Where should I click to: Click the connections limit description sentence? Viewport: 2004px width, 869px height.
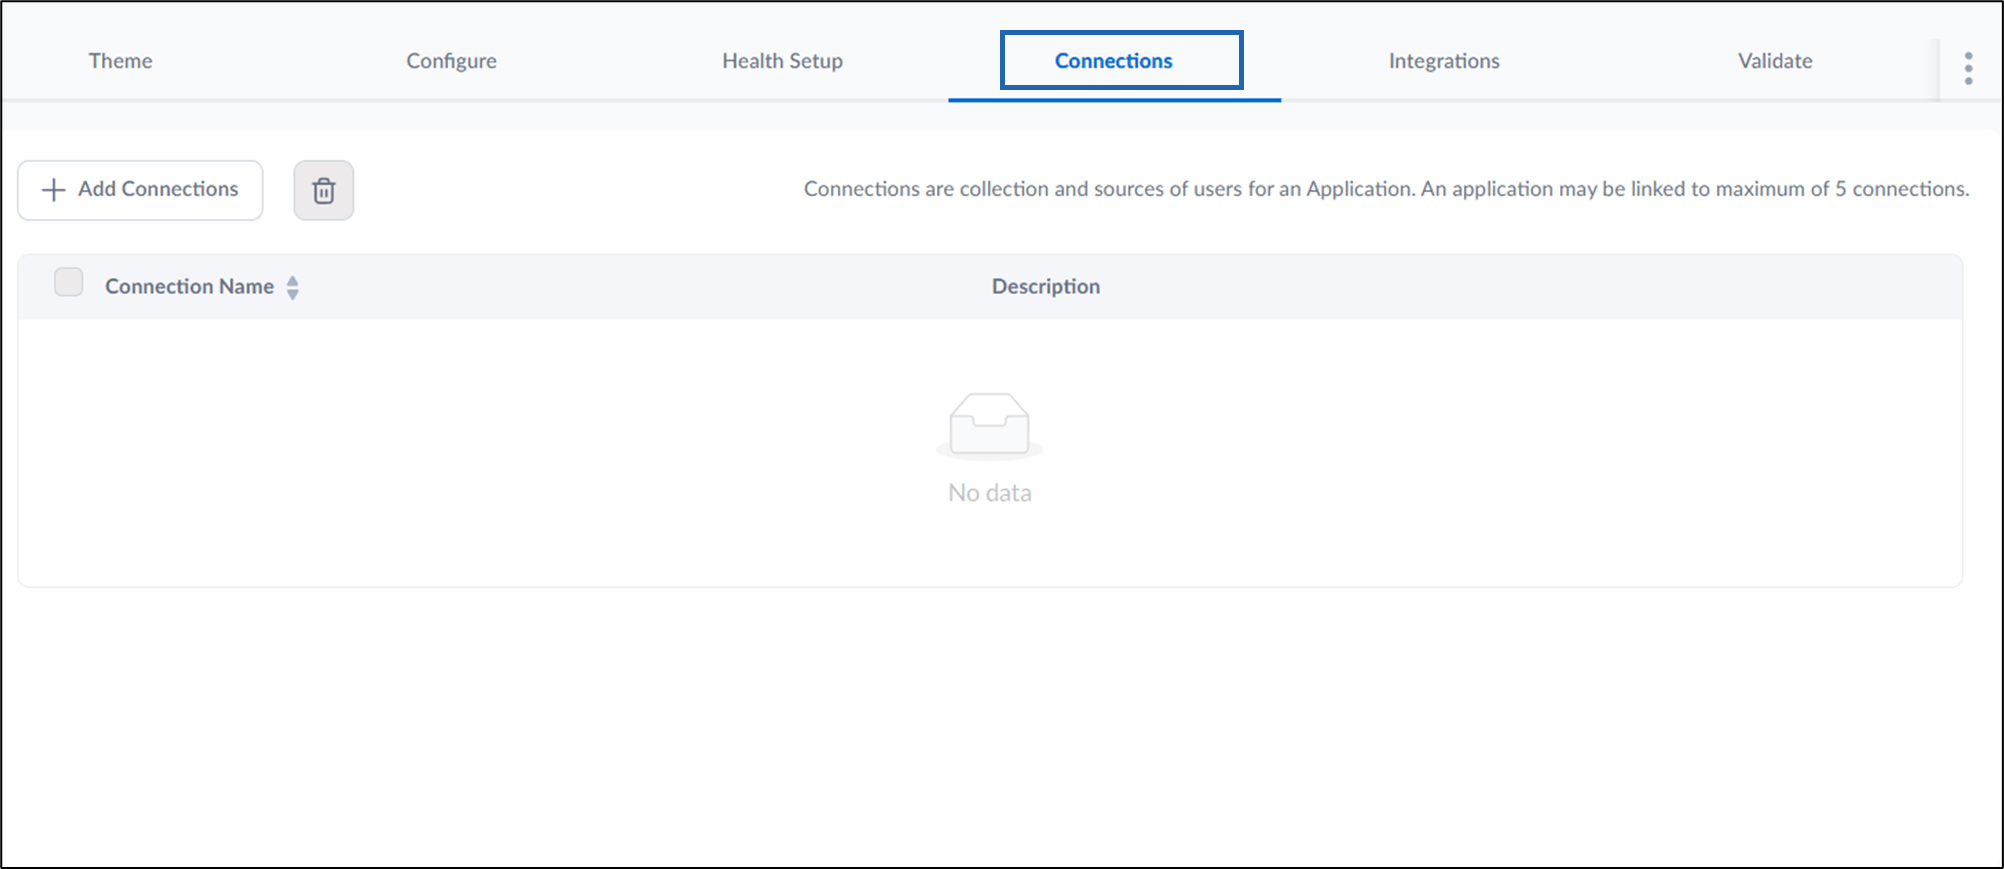coord(1386,189)
